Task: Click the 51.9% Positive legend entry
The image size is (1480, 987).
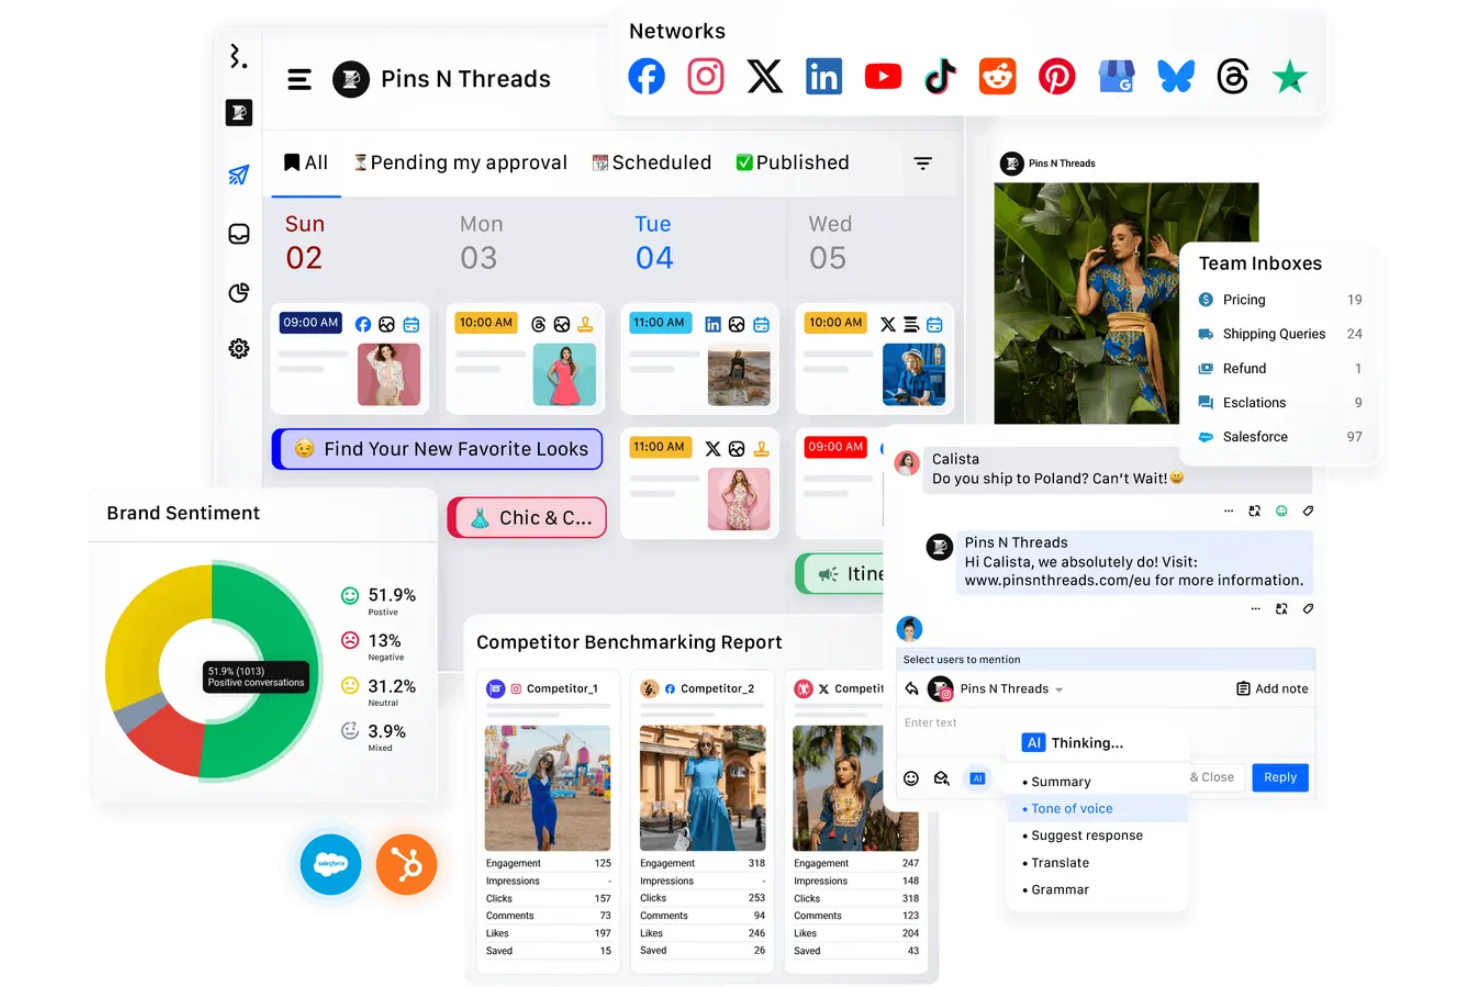Action: pos(378,601)
